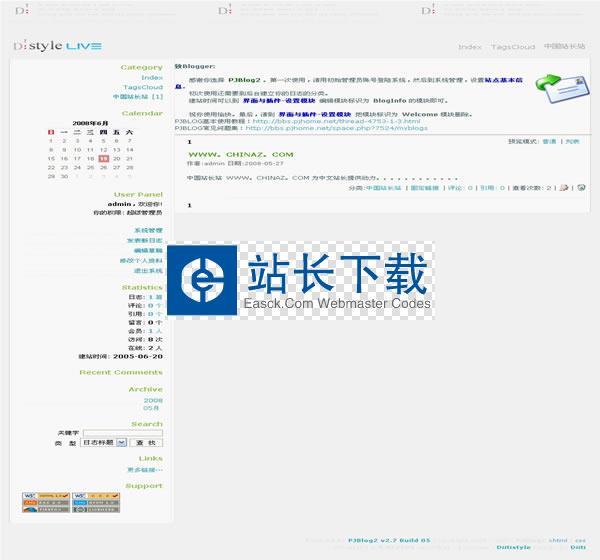Viewport: 600px width, 560px height.
Task: Open the 05月 archive link
Action: tap(153, 408)
